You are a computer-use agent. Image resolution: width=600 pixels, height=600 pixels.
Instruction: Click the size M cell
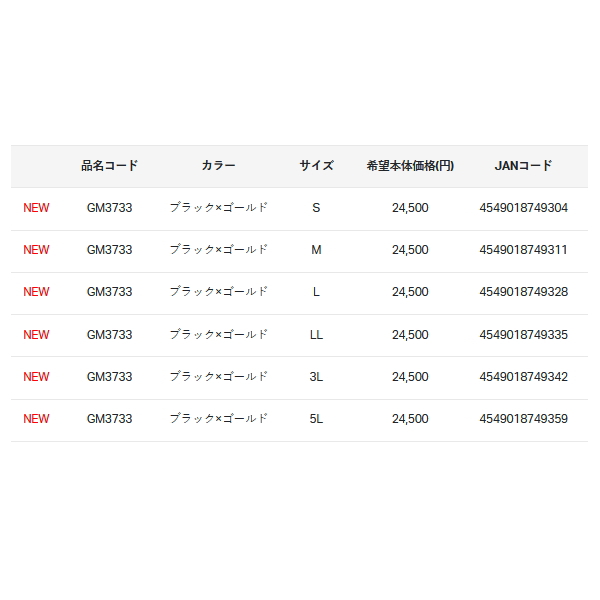click(x=316, y=250)
